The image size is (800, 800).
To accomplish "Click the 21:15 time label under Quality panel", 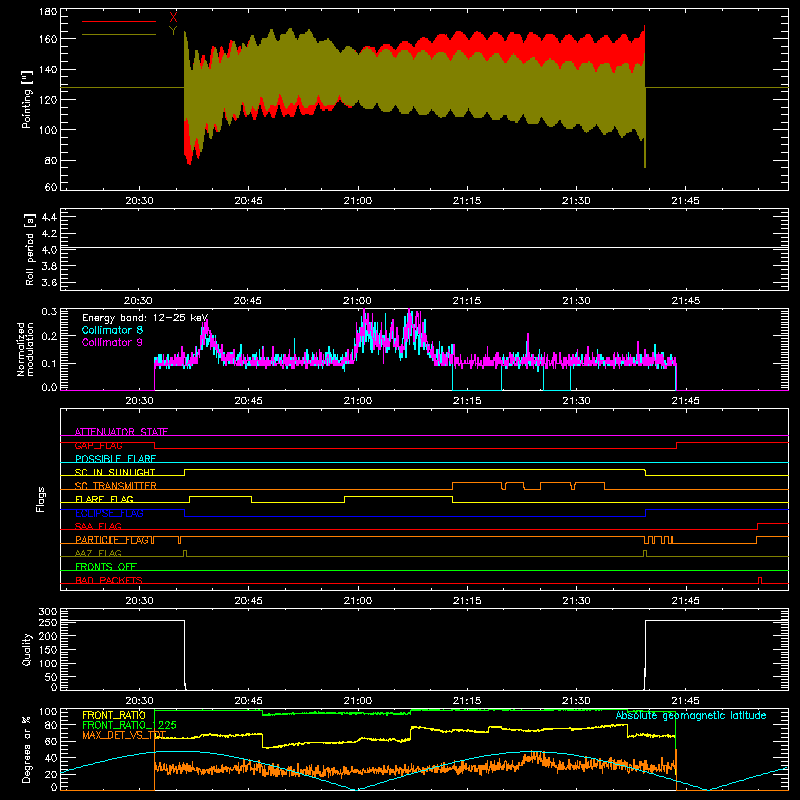I will (x=467, y=701).
